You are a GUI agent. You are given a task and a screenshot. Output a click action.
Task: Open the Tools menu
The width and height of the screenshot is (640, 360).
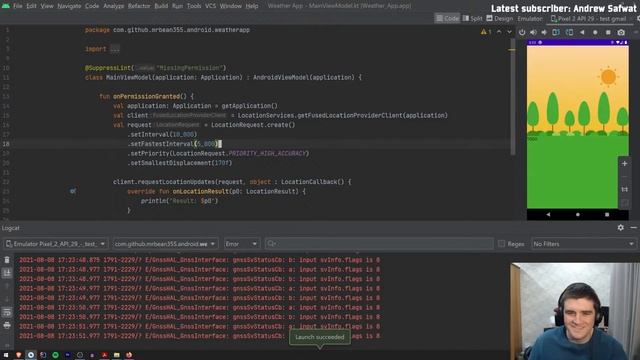193,6
